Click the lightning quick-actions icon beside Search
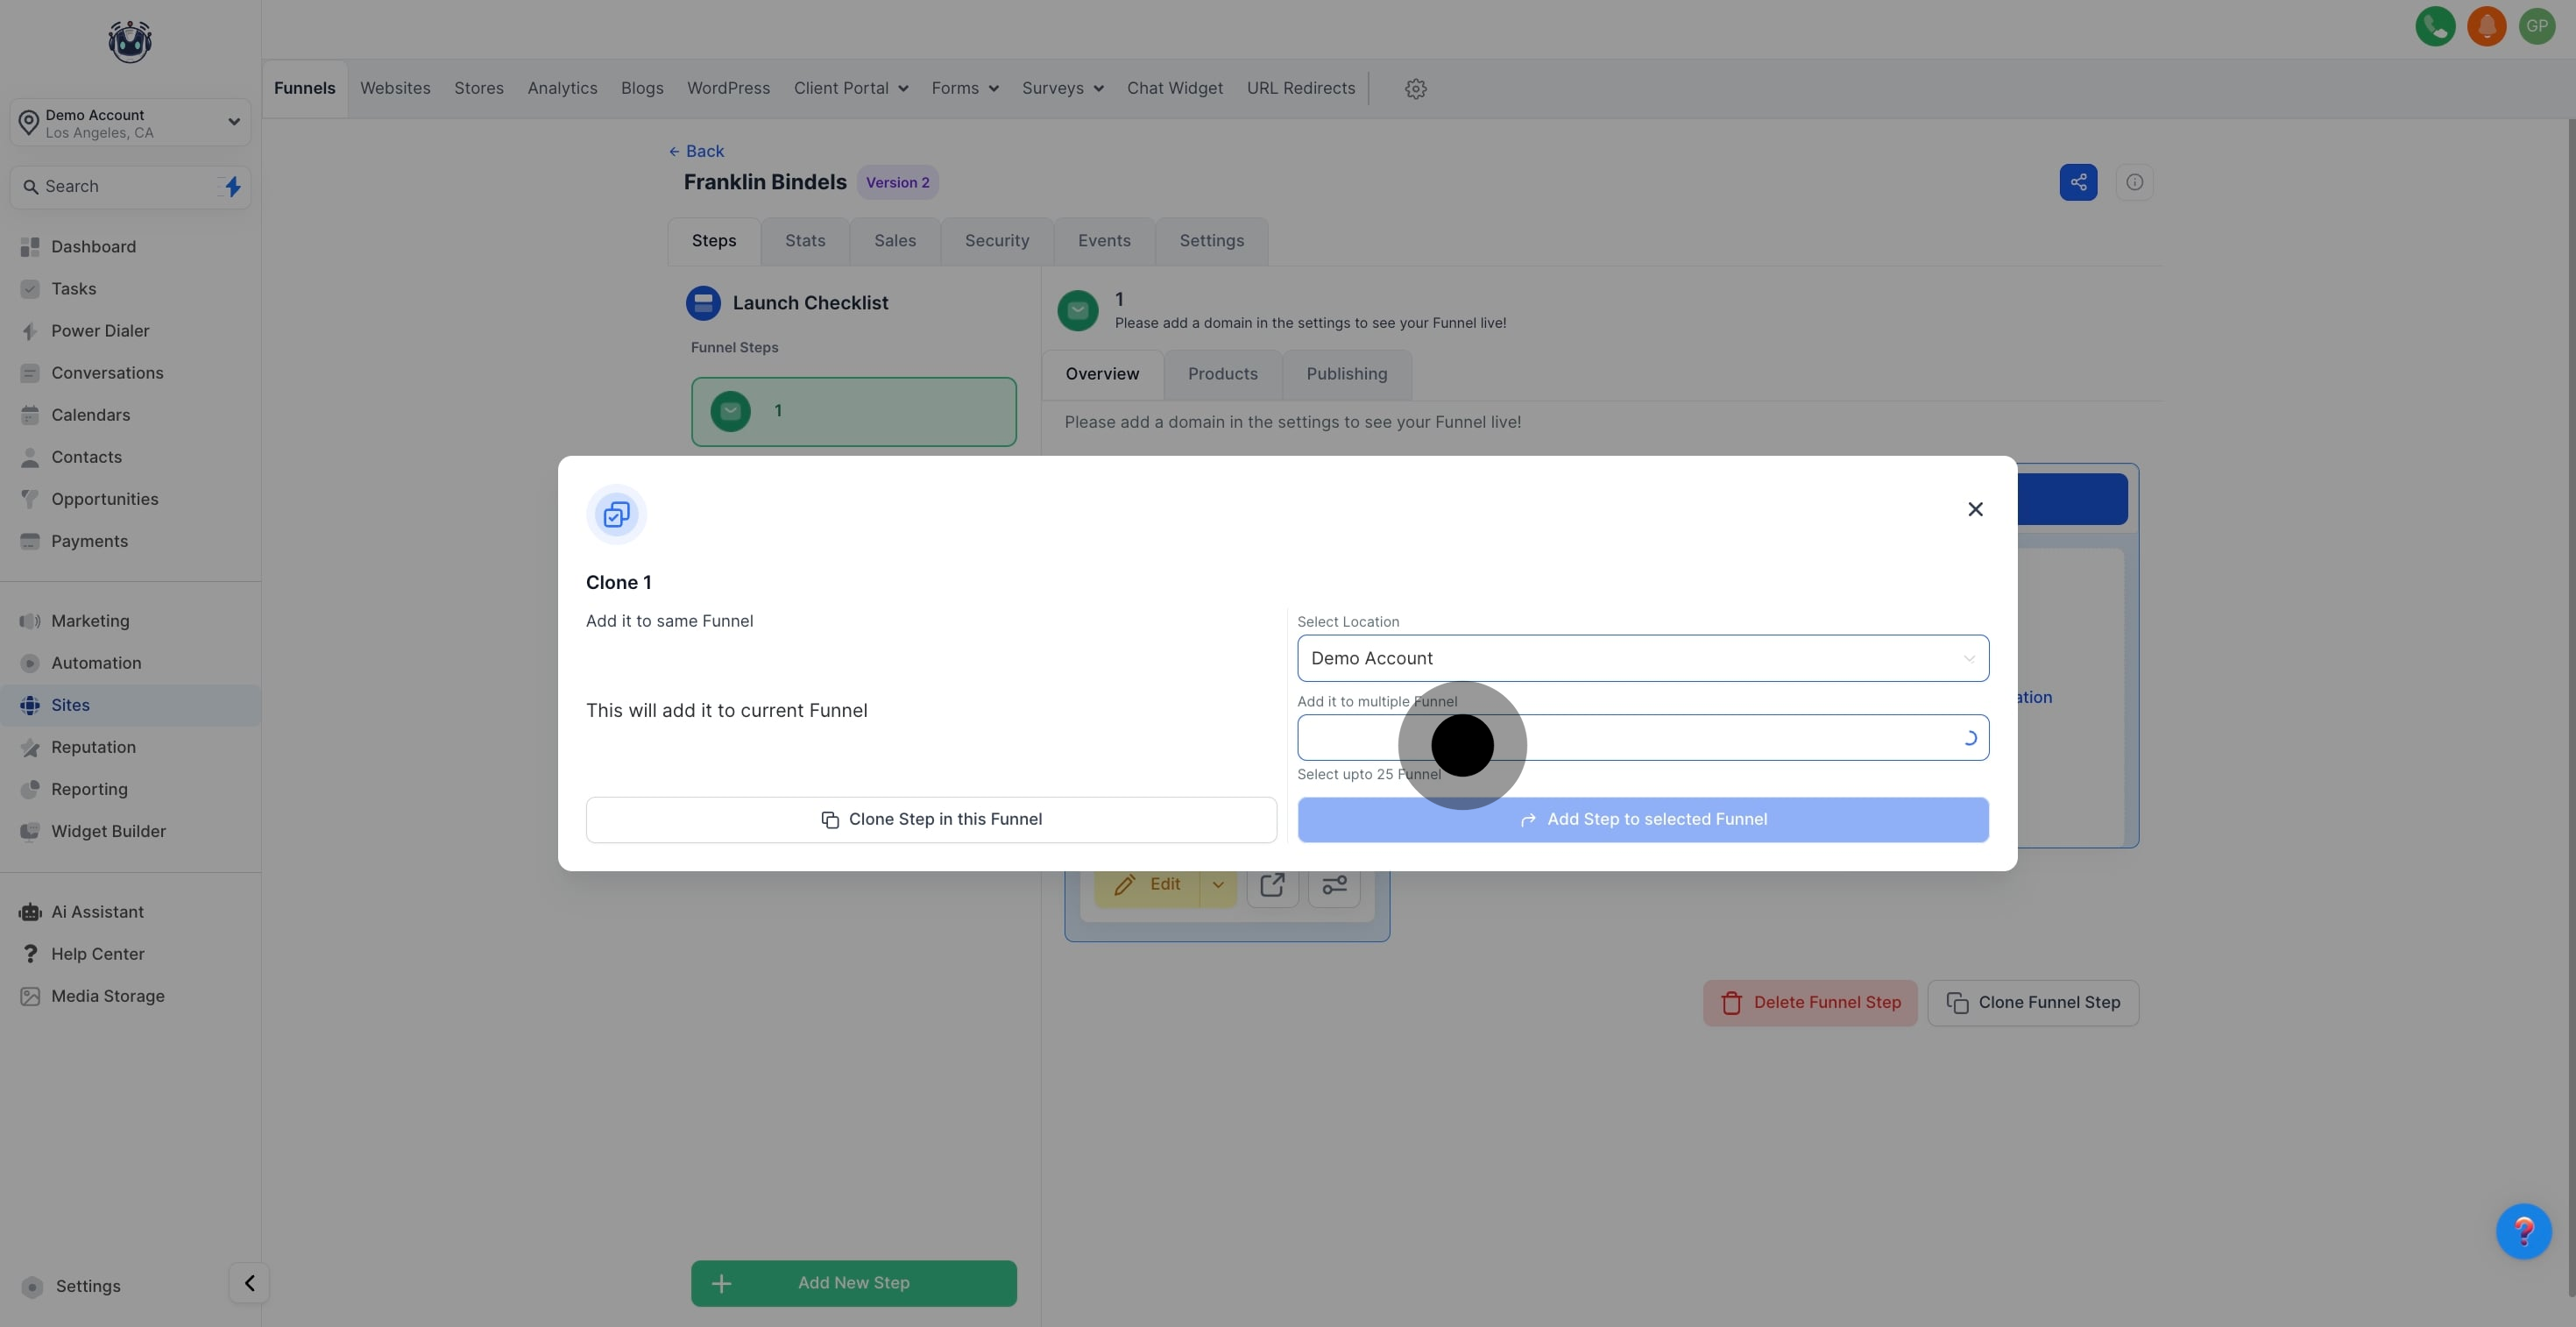 point(232,187)
